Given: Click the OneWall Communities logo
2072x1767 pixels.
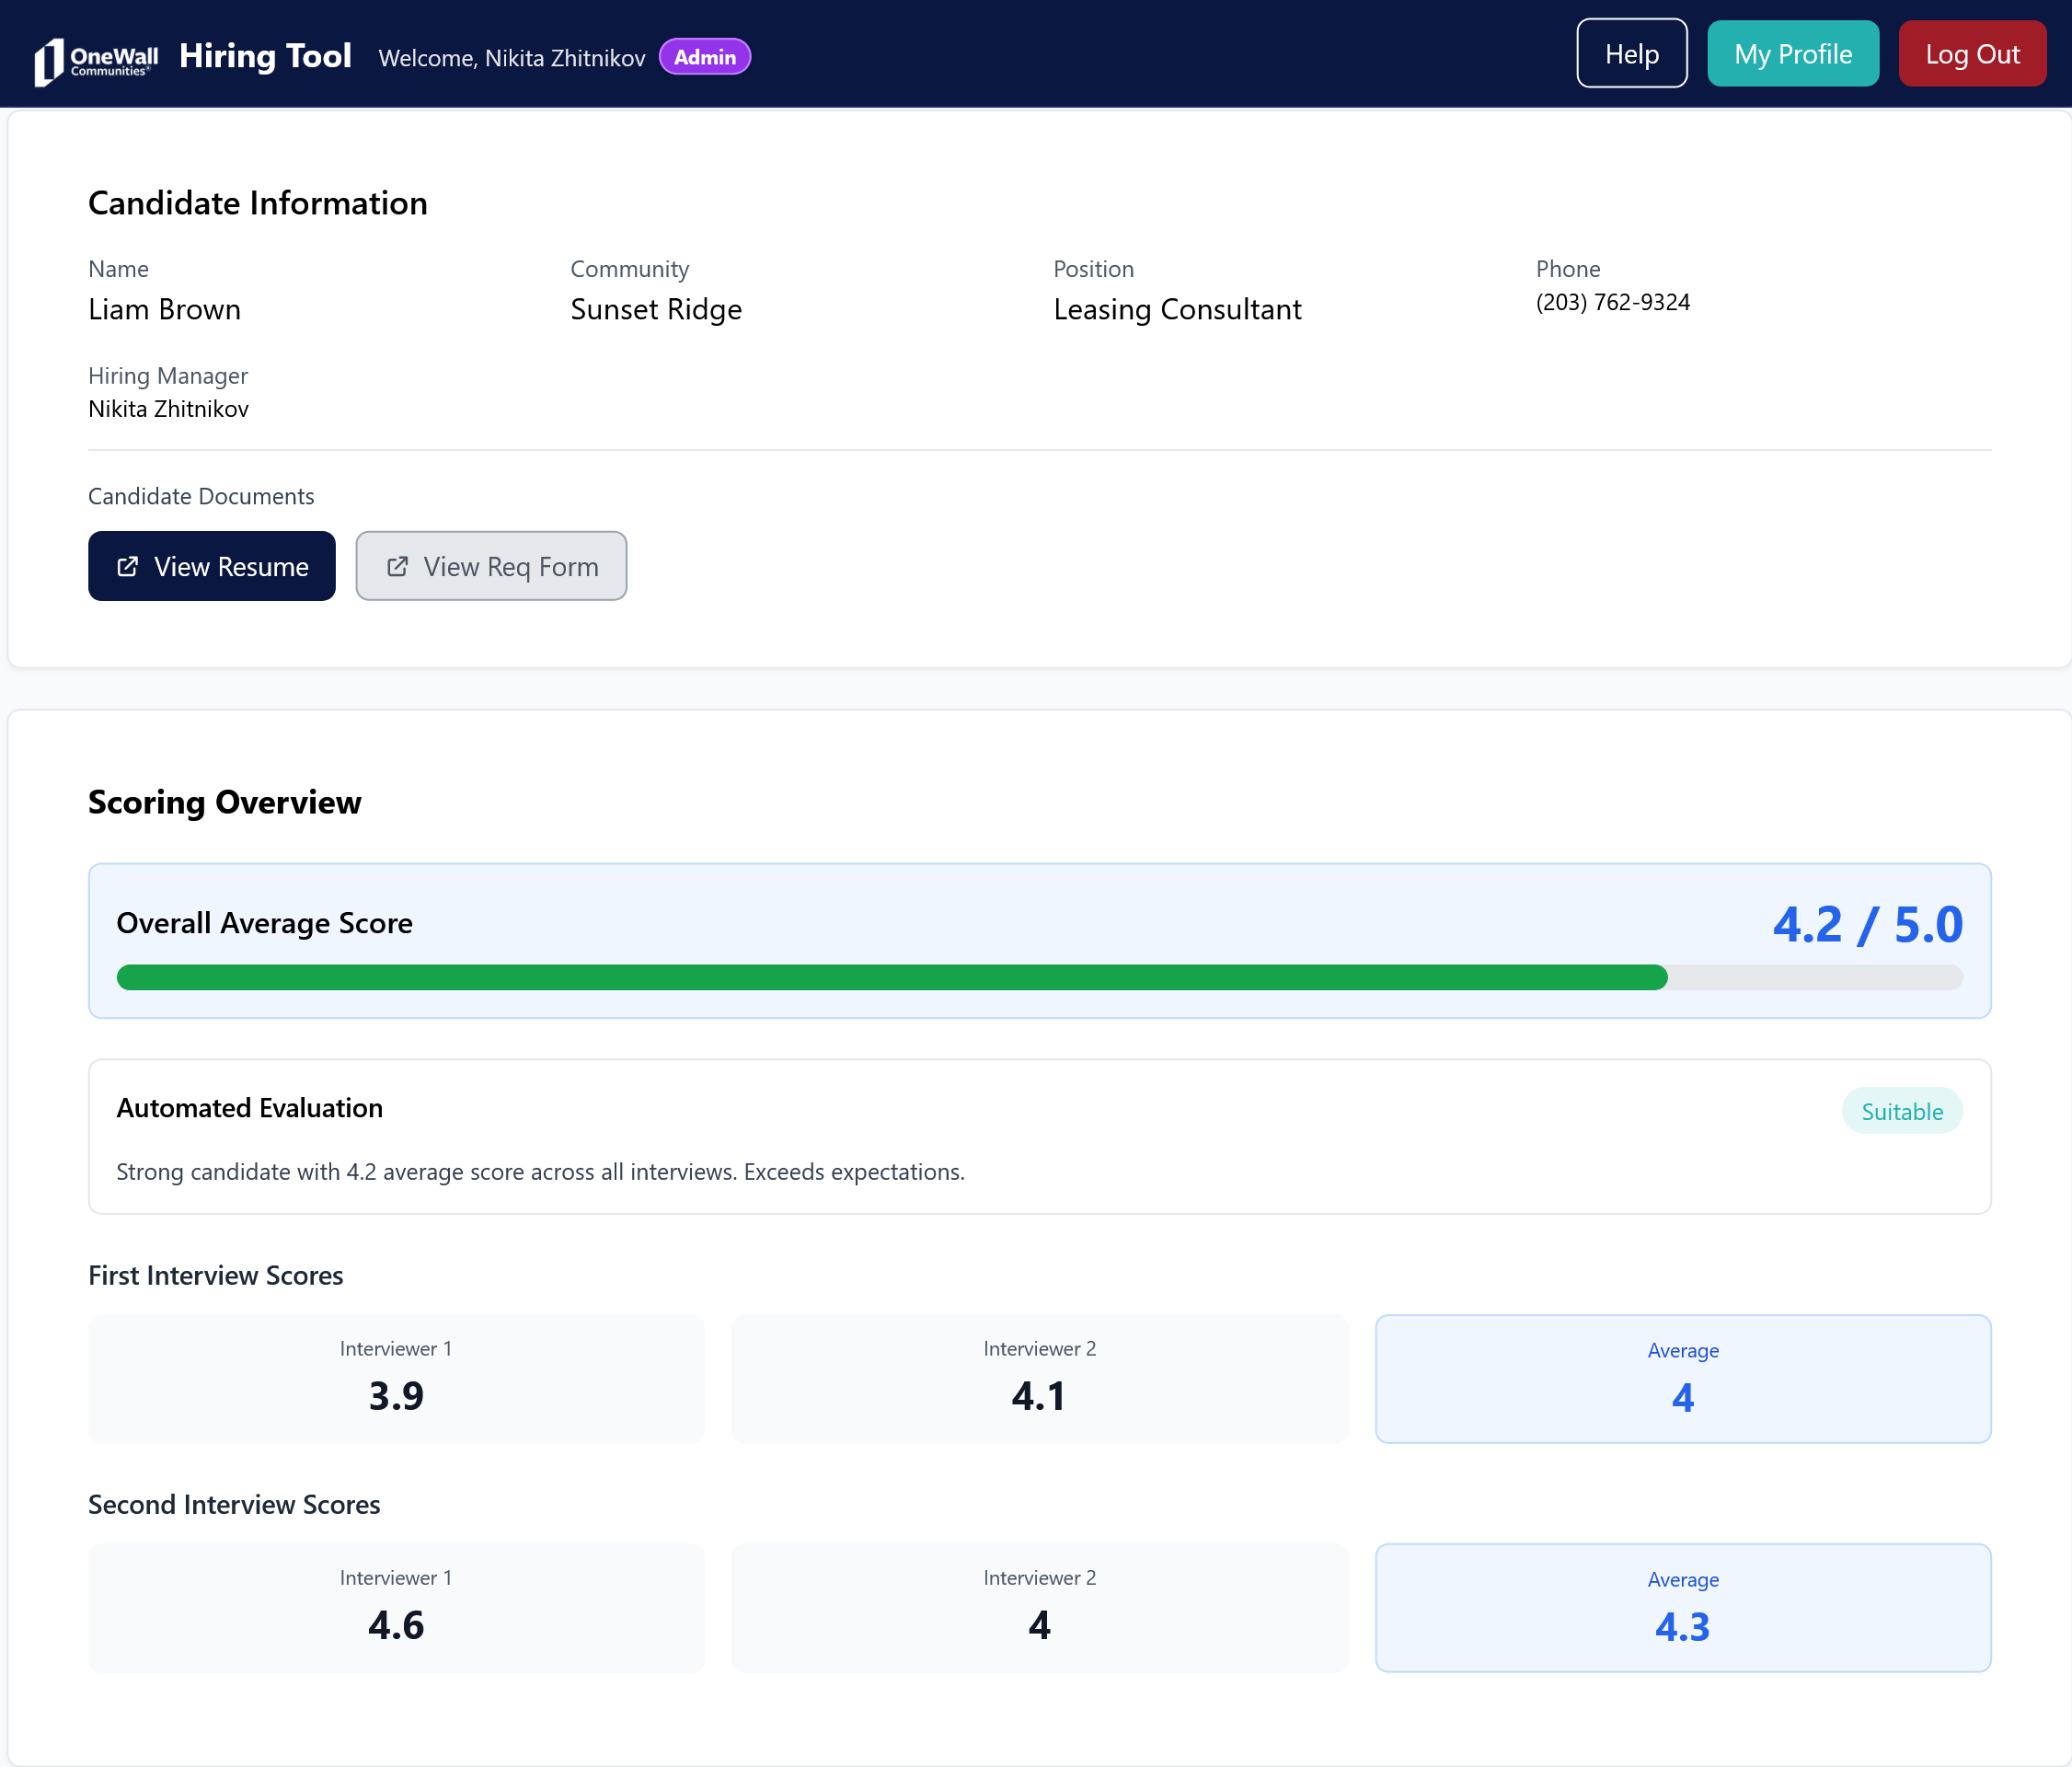Looking at the screenshot, I should 96,60.
